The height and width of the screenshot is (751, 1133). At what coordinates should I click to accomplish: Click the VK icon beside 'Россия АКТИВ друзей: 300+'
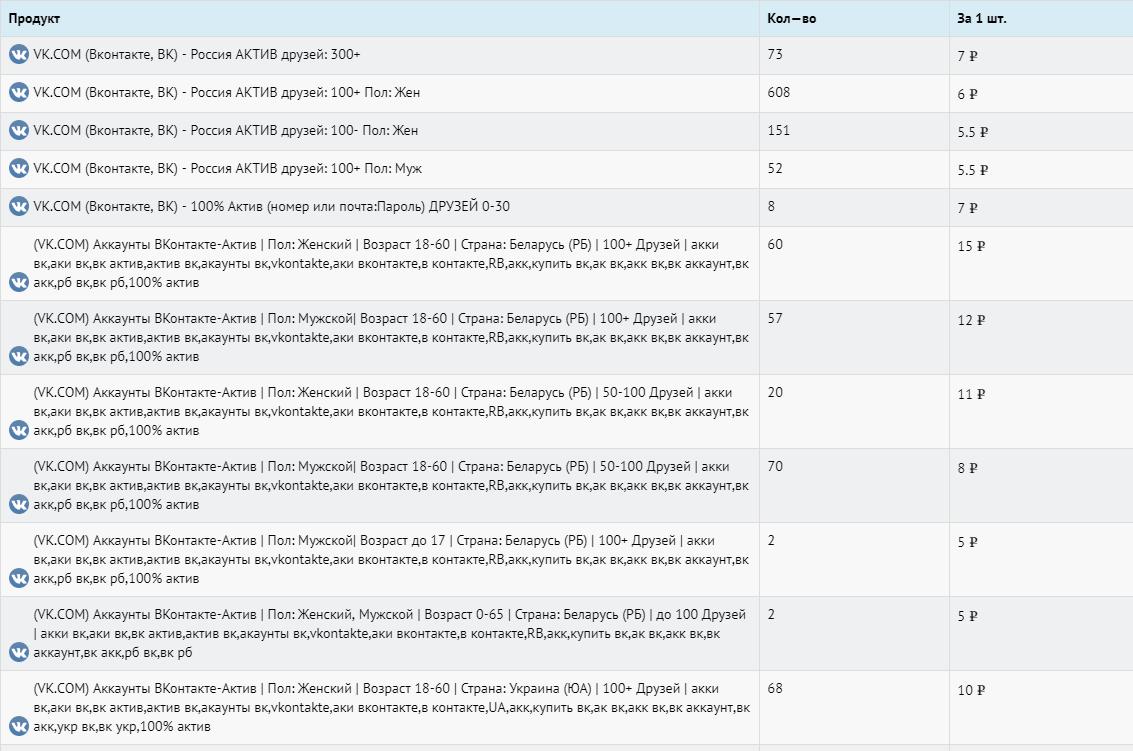point(19,54)
